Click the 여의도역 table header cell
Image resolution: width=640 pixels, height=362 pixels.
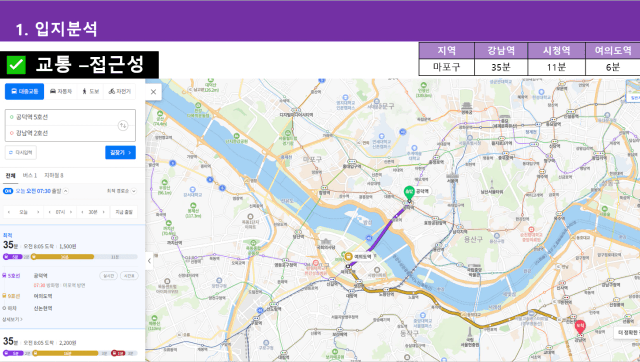[x=613, y=51]
